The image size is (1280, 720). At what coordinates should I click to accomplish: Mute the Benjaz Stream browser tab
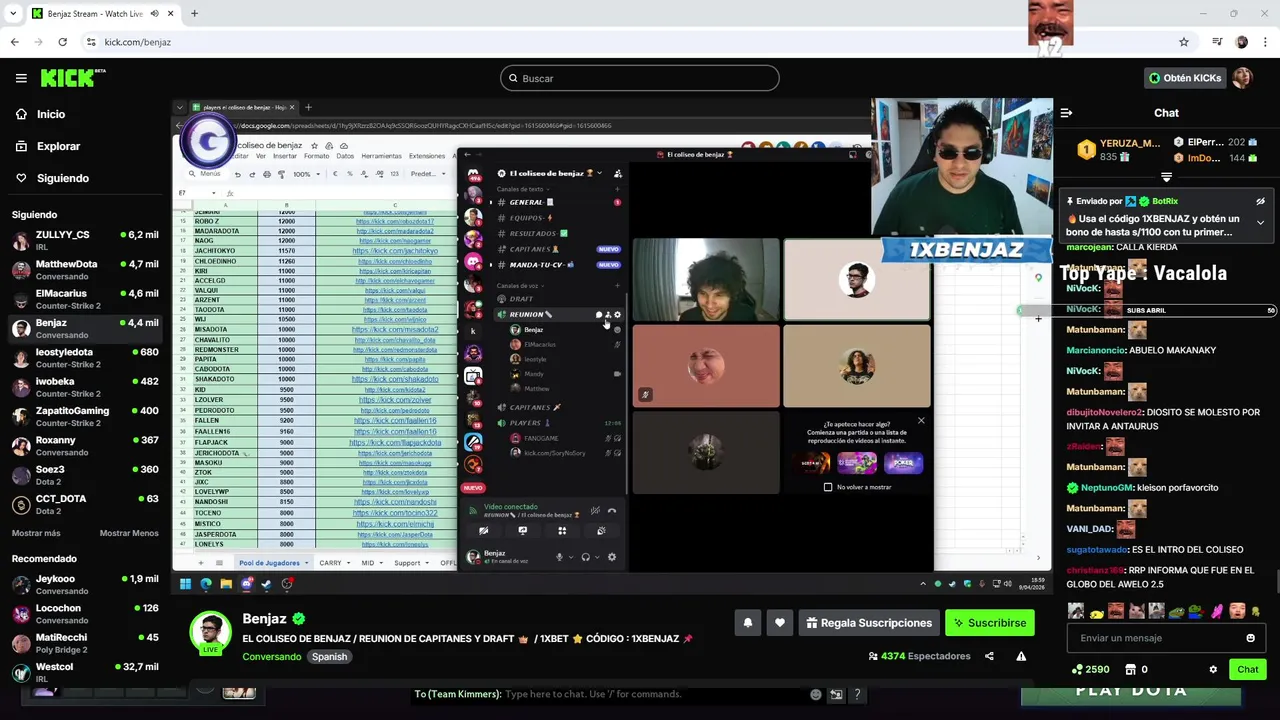pyautogui.click(x=154, y=14)
